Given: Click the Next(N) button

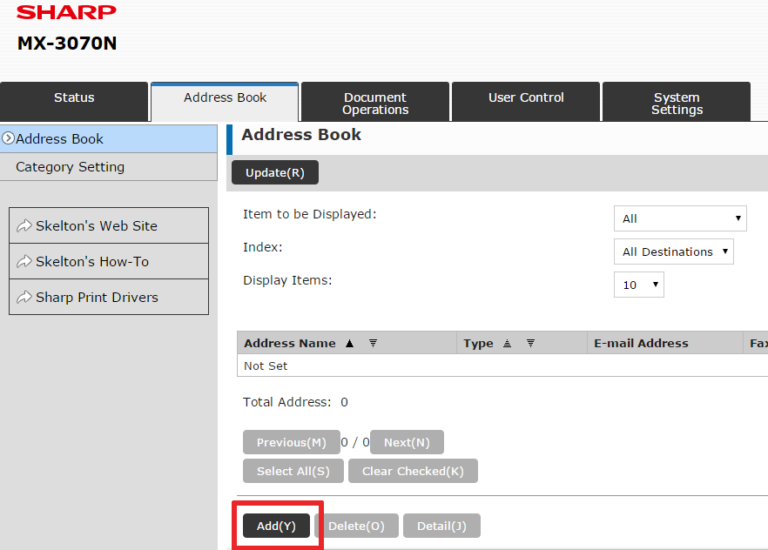Looking at the screenshot, I should pos(407,442).
